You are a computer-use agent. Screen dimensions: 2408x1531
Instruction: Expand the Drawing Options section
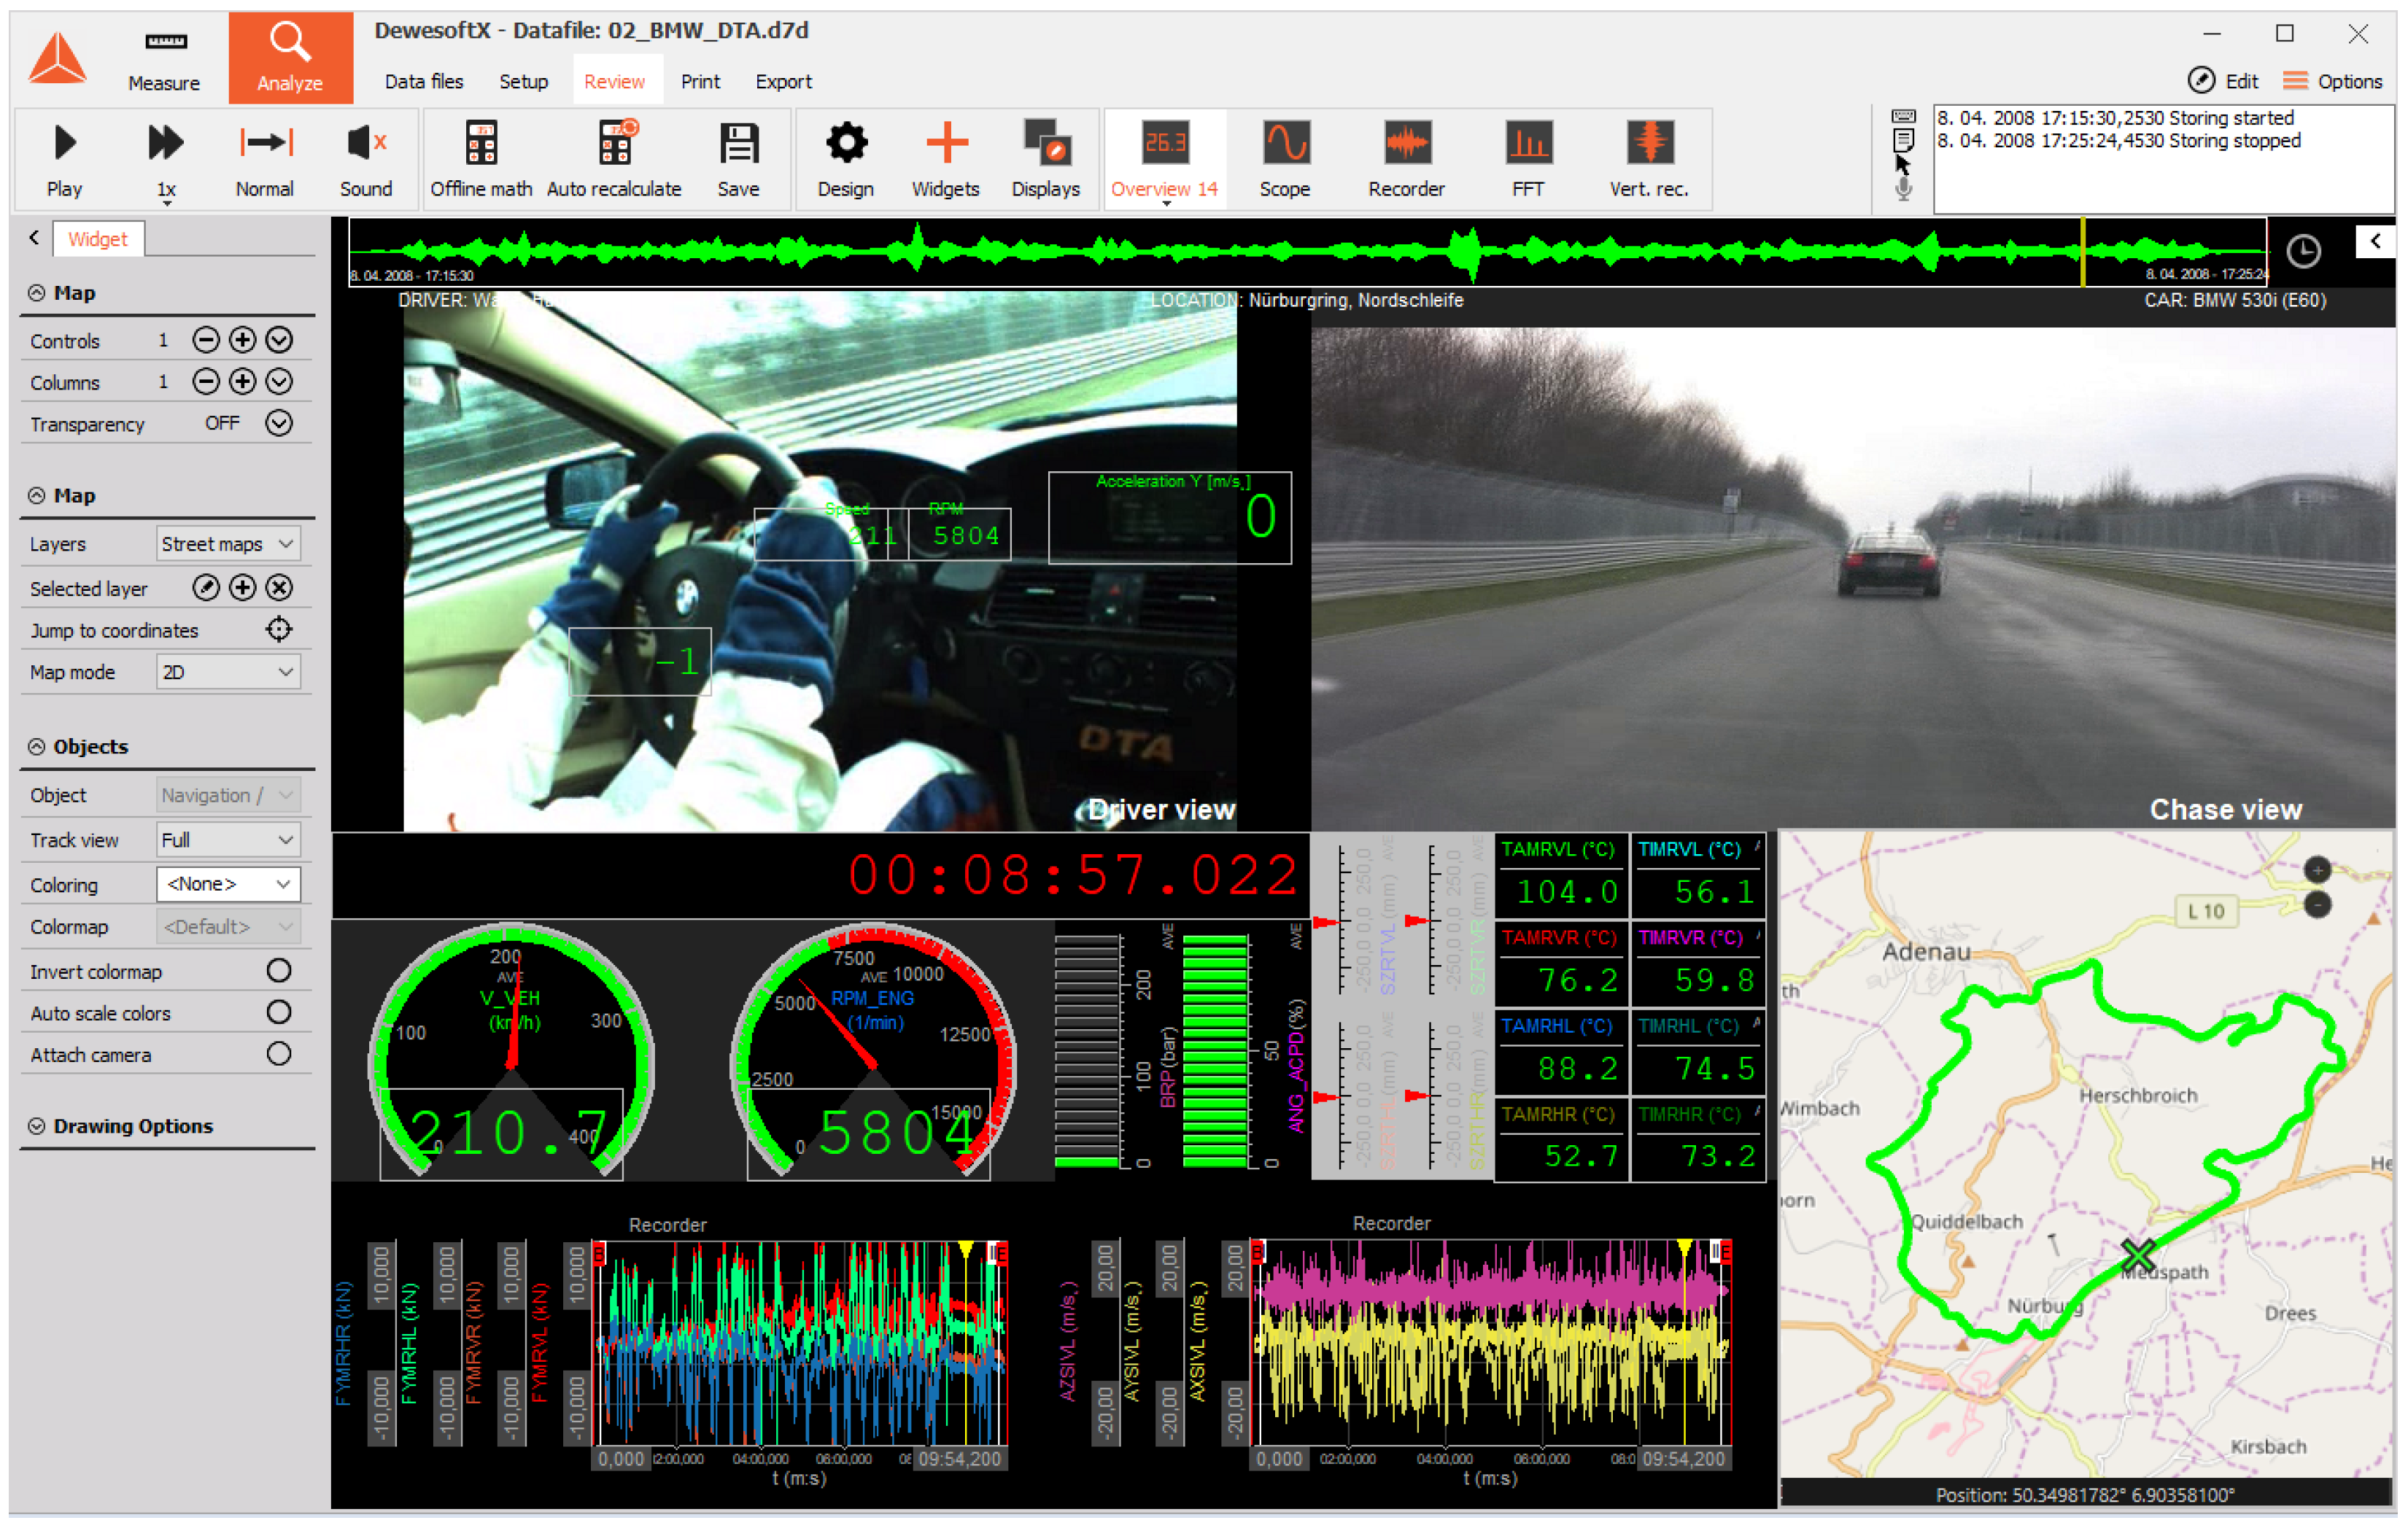click(x=133, y=1126)
